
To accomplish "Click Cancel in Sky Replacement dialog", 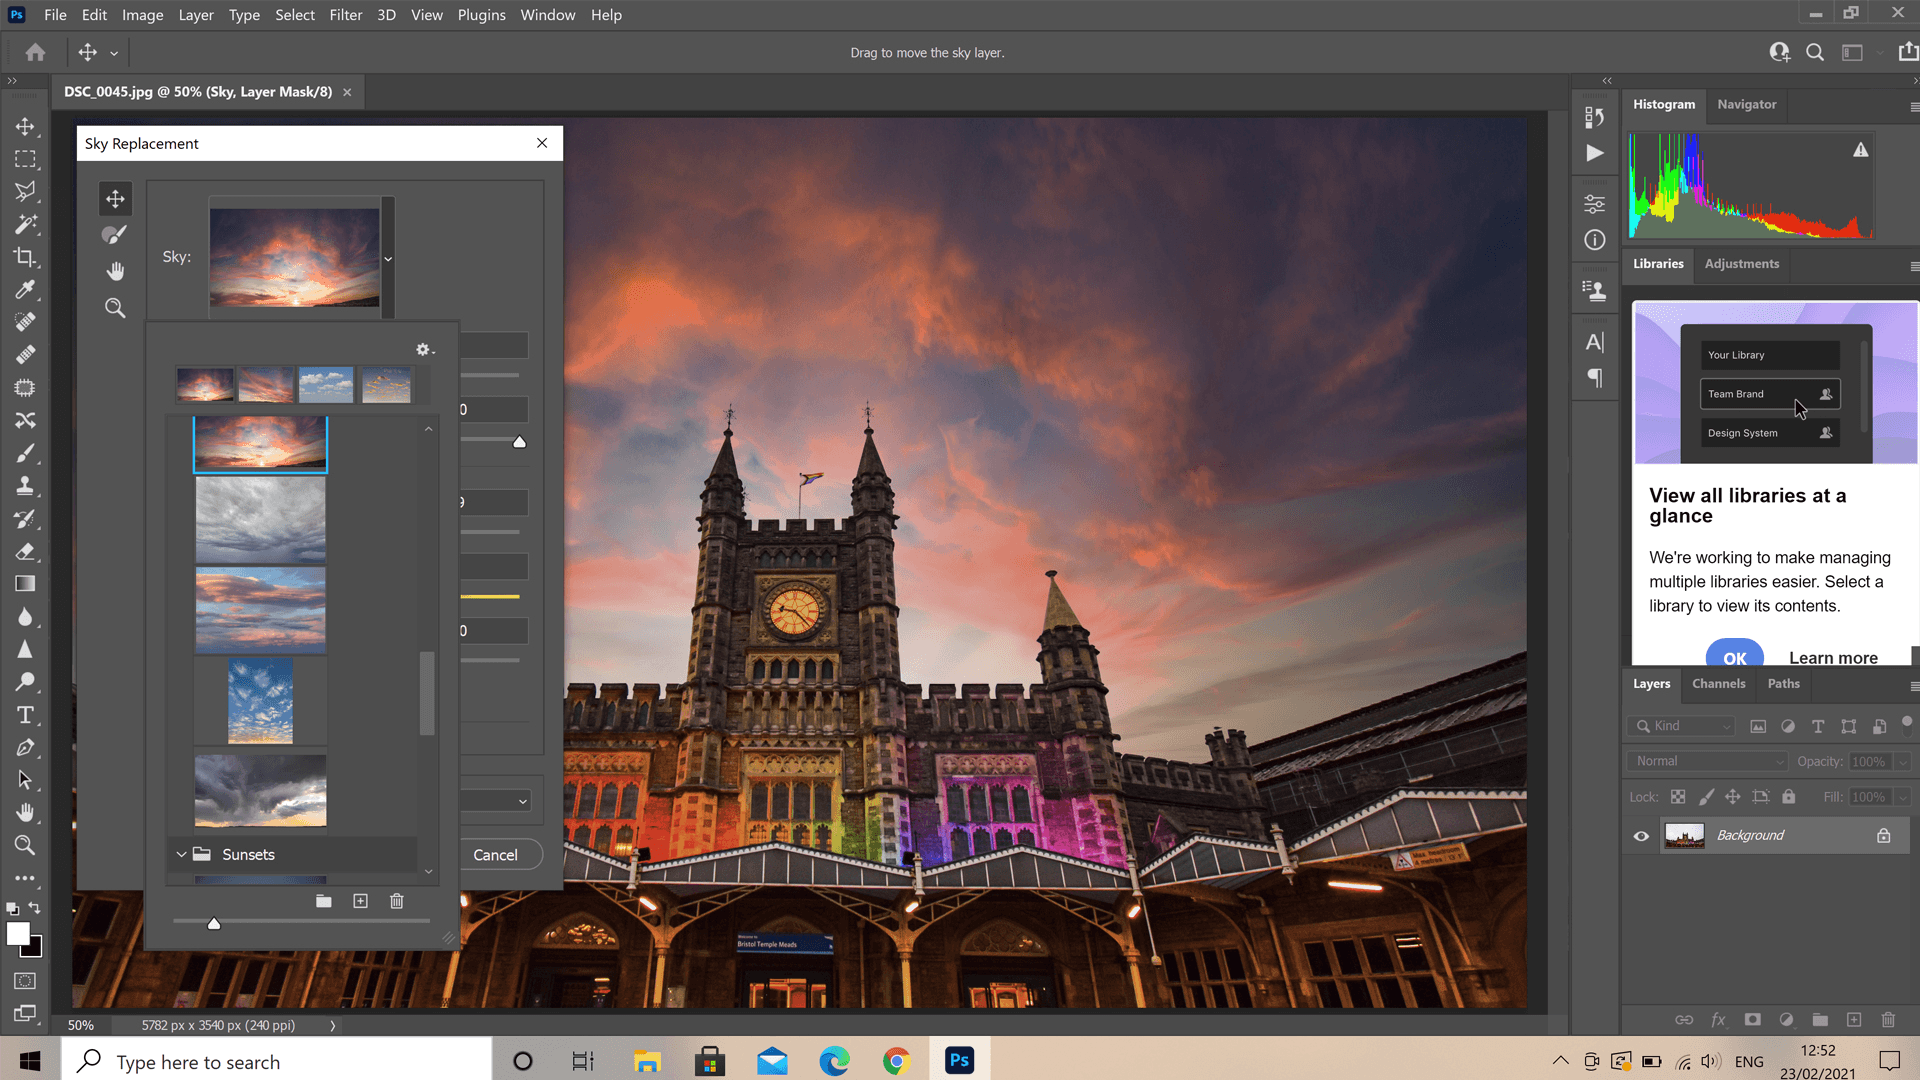I will pos(495,855).
